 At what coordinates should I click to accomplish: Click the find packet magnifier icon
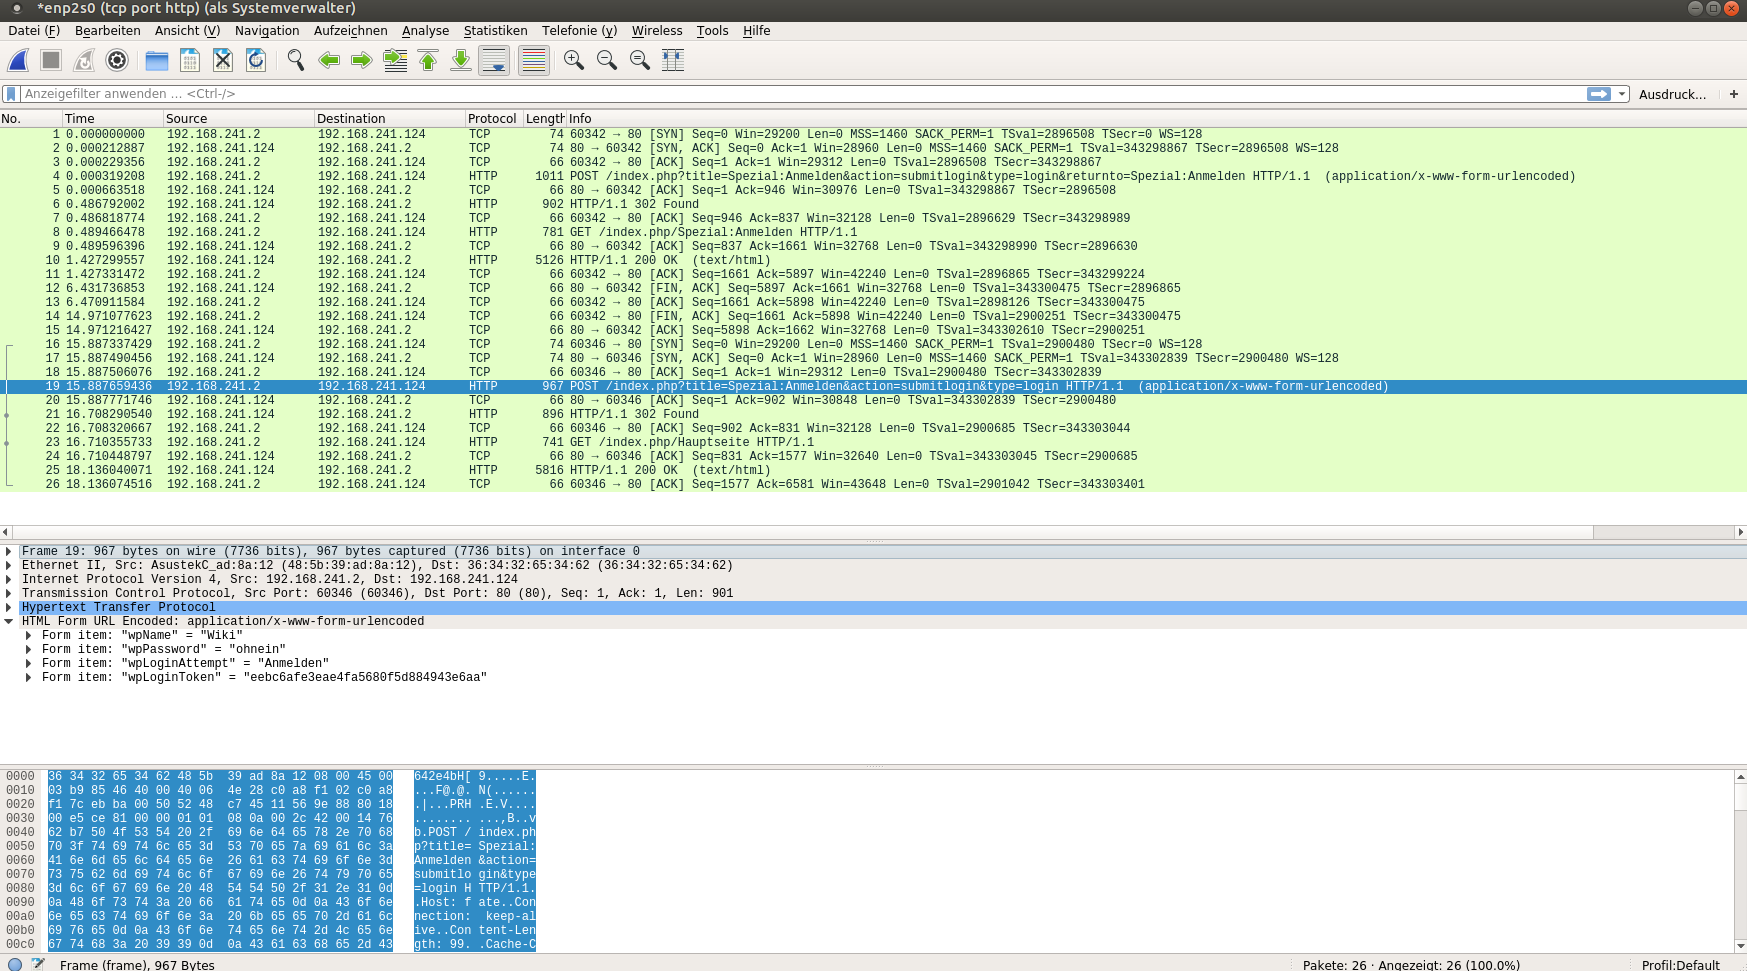296,61
